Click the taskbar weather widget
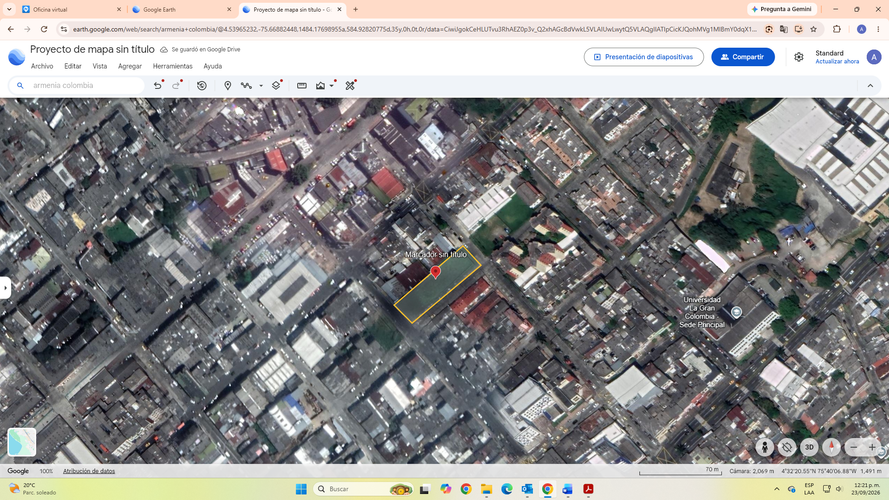This screenshot has width=889, height=500. point(33,489)
